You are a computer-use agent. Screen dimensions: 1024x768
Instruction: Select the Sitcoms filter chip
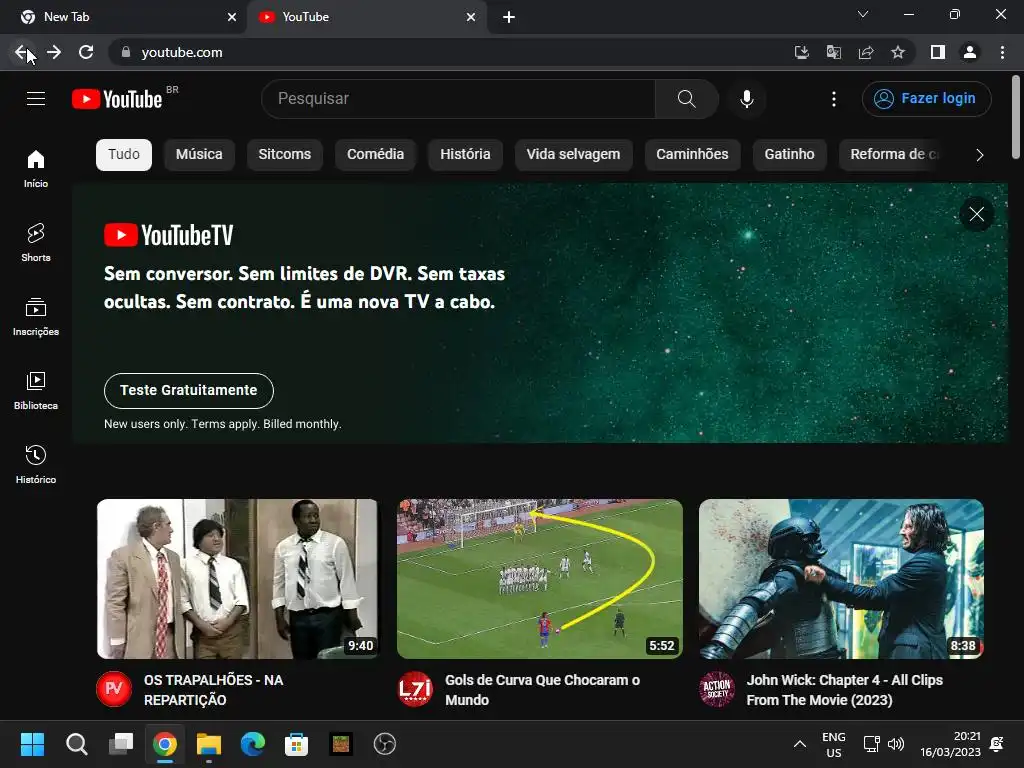point(285,155)
